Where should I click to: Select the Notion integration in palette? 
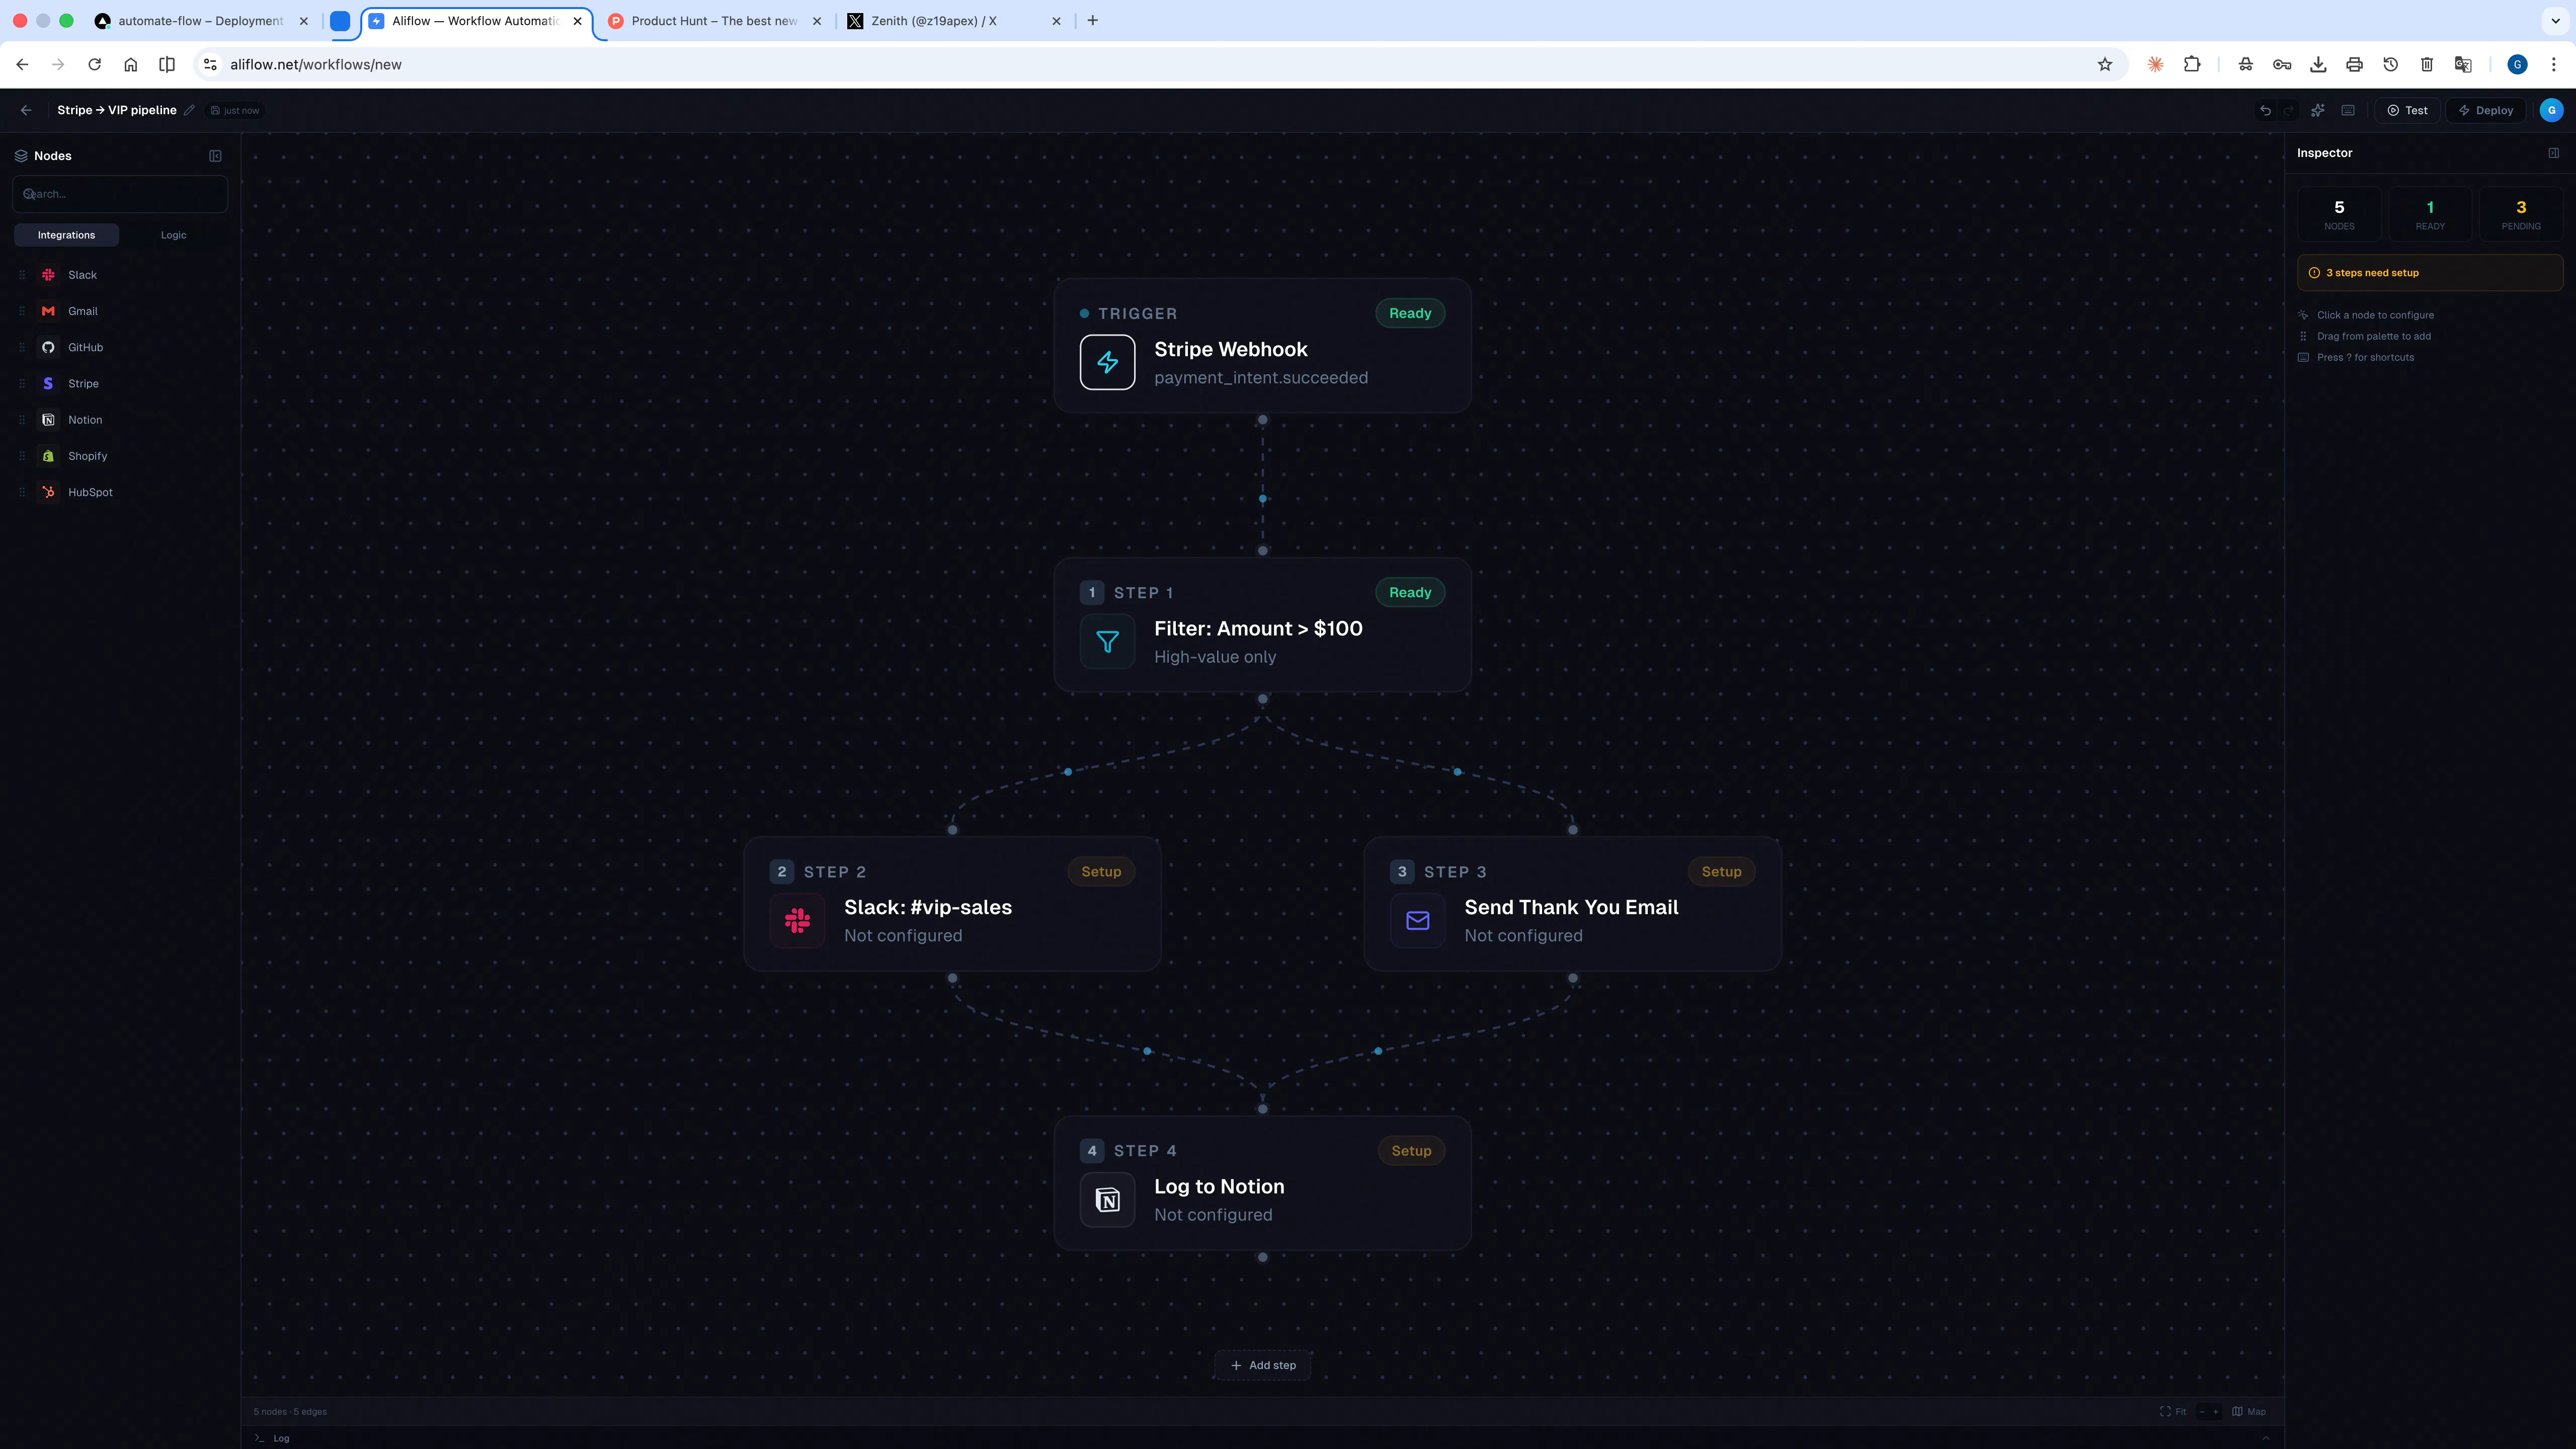120,420
